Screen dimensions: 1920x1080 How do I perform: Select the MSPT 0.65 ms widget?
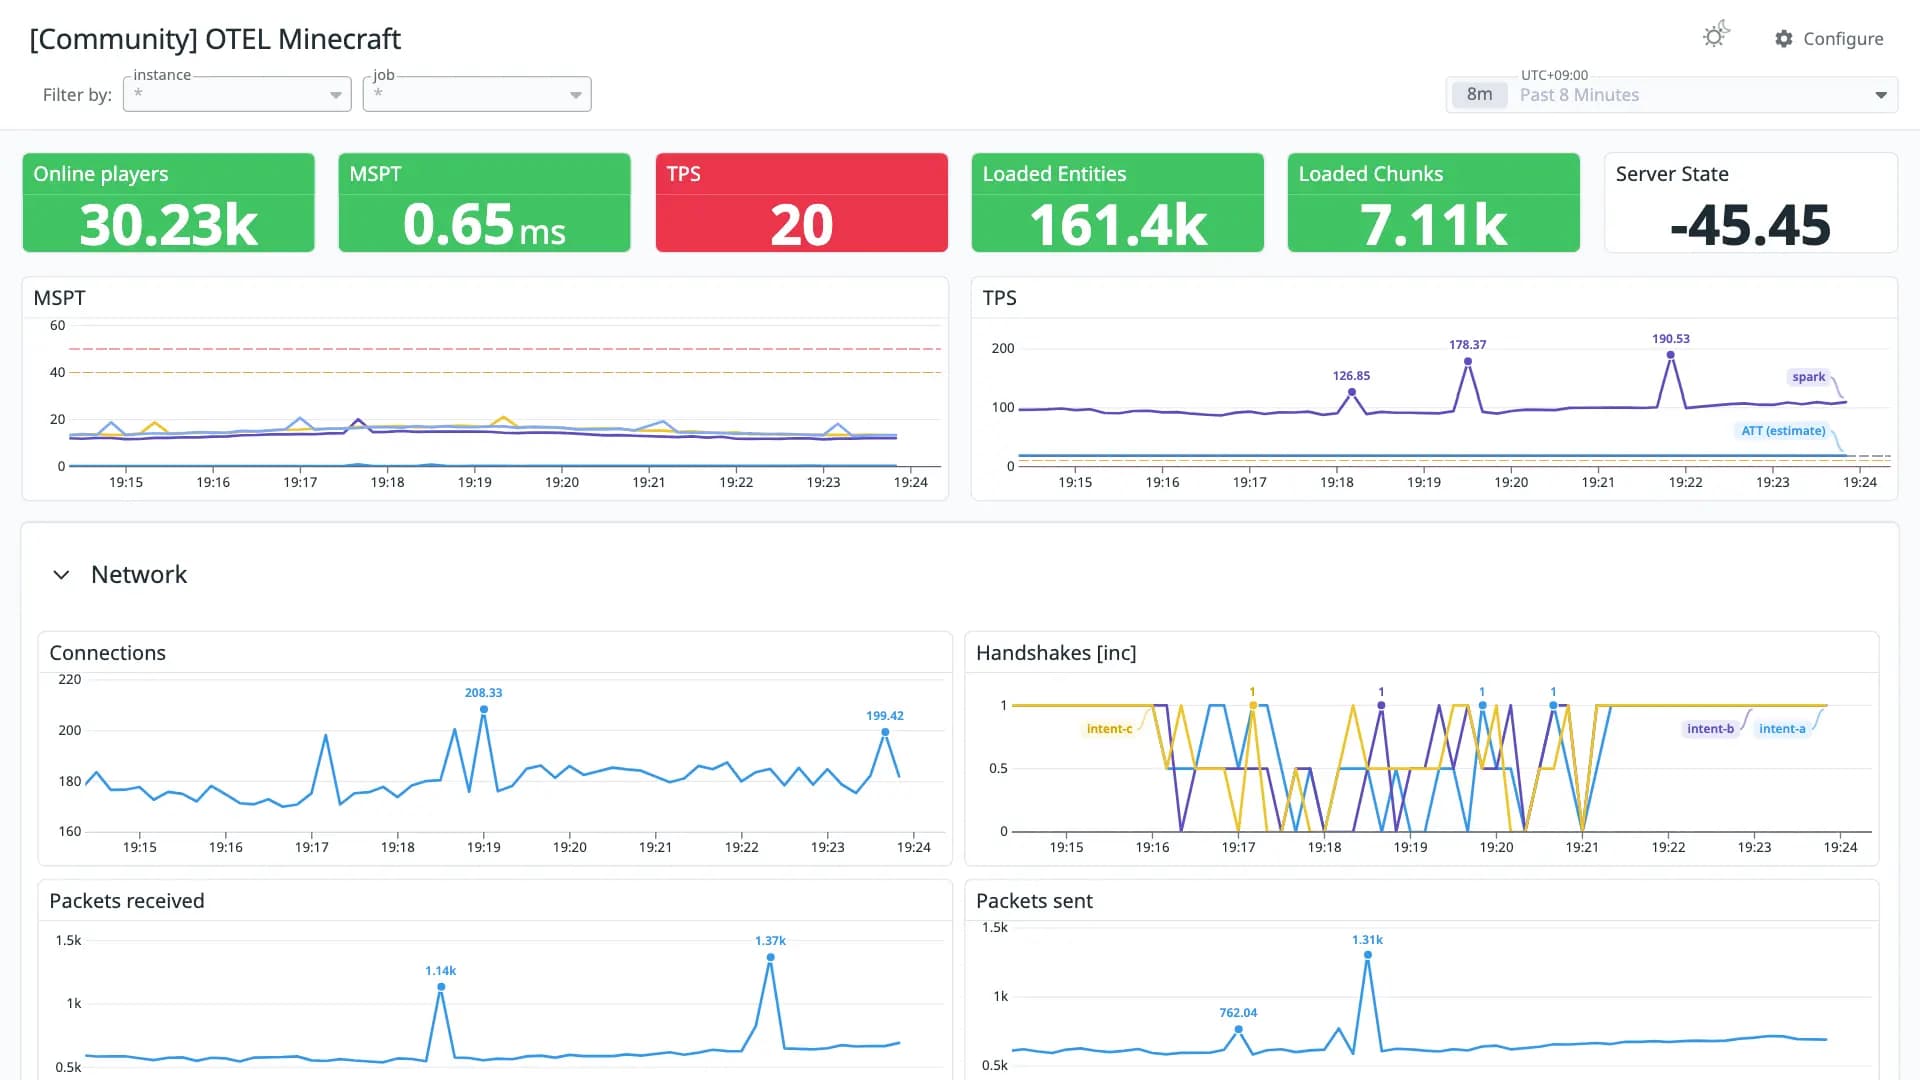484,202
